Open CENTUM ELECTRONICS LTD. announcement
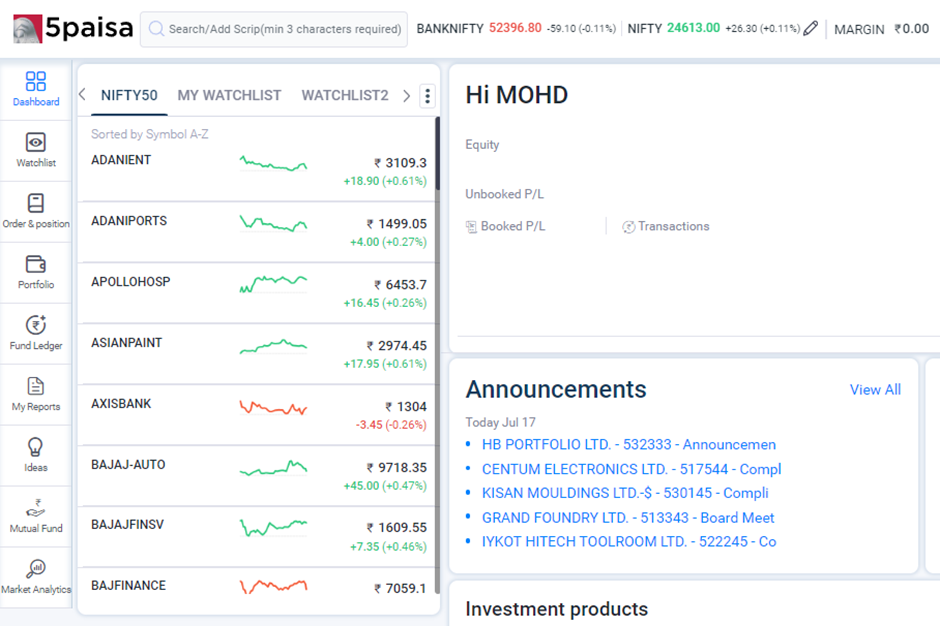The image size is (940, 626). pyautogui.click(x=631, y=469)
